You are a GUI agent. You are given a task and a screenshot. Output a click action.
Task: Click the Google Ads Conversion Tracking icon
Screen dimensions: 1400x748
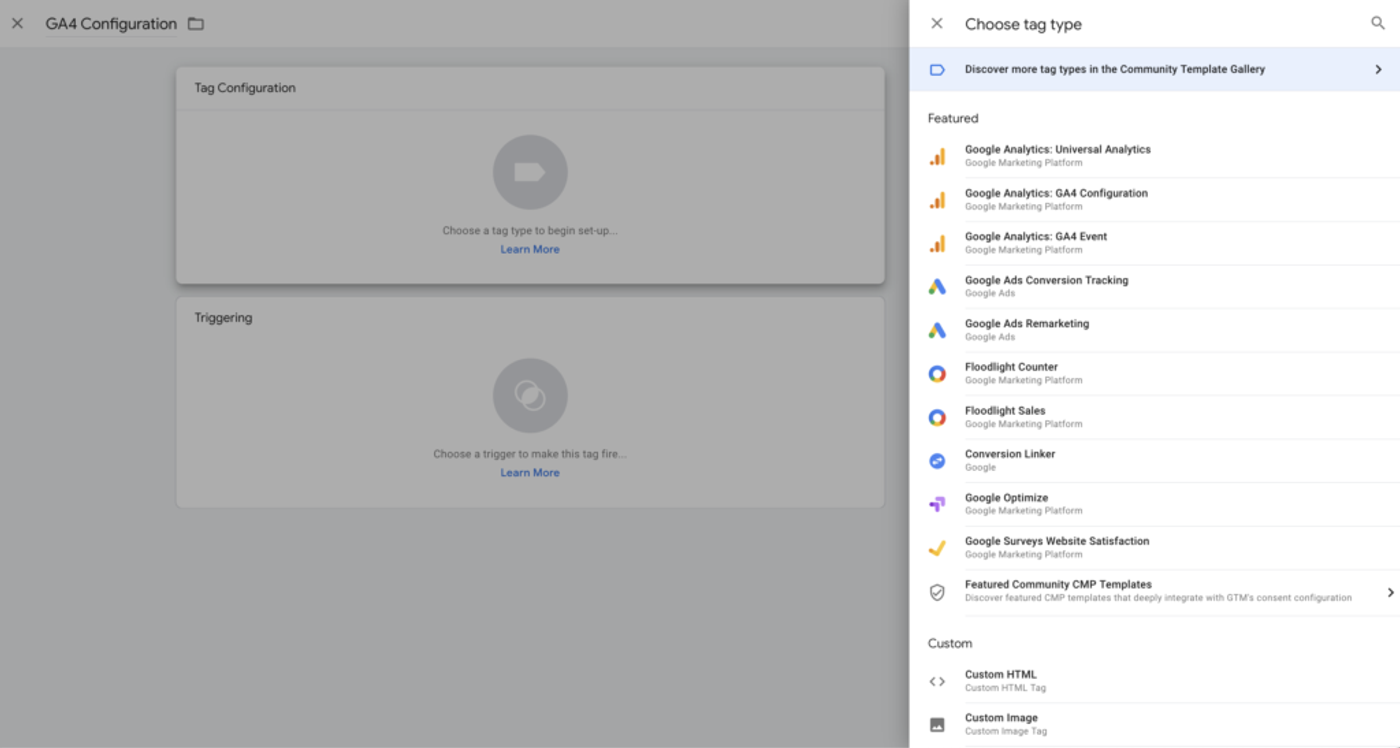coord(937,287)
